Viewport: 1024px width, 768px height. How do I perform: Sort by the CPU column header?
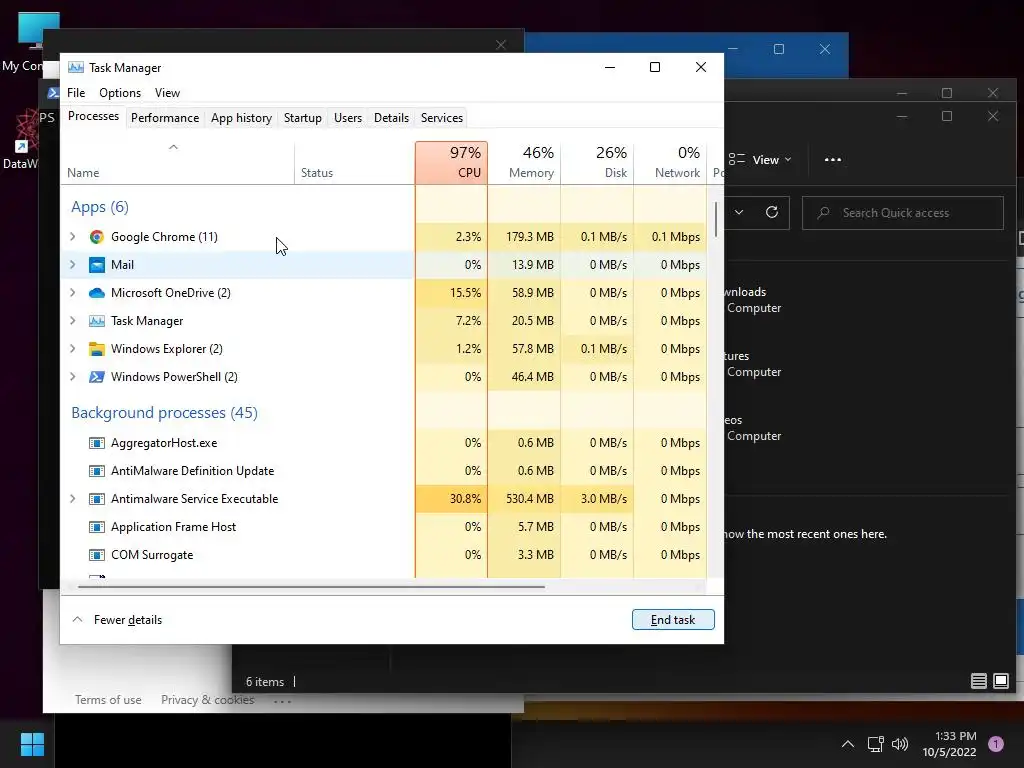[451, 163]
